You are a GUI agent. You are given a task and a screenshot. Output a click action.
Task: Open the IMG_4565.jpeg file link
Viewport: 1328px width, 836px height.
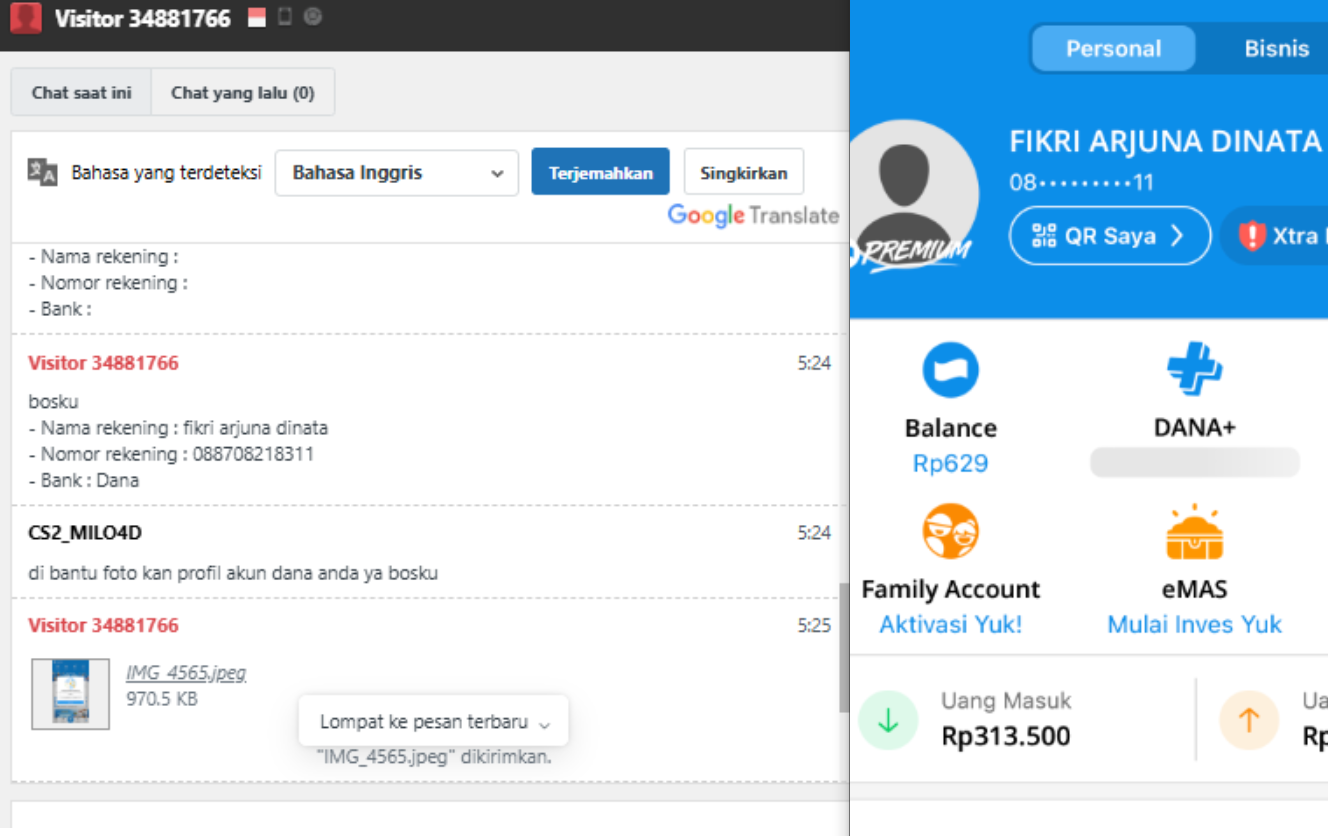pyautogui.click(x=186, y=673)
